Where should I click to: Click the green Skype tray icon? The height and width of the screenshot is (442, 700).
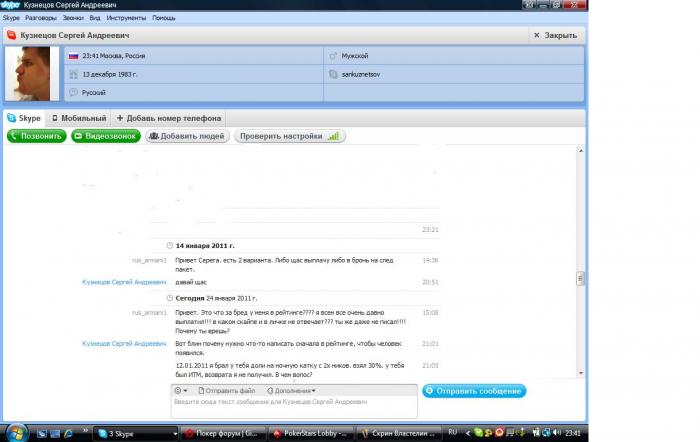tap(479, 433)
